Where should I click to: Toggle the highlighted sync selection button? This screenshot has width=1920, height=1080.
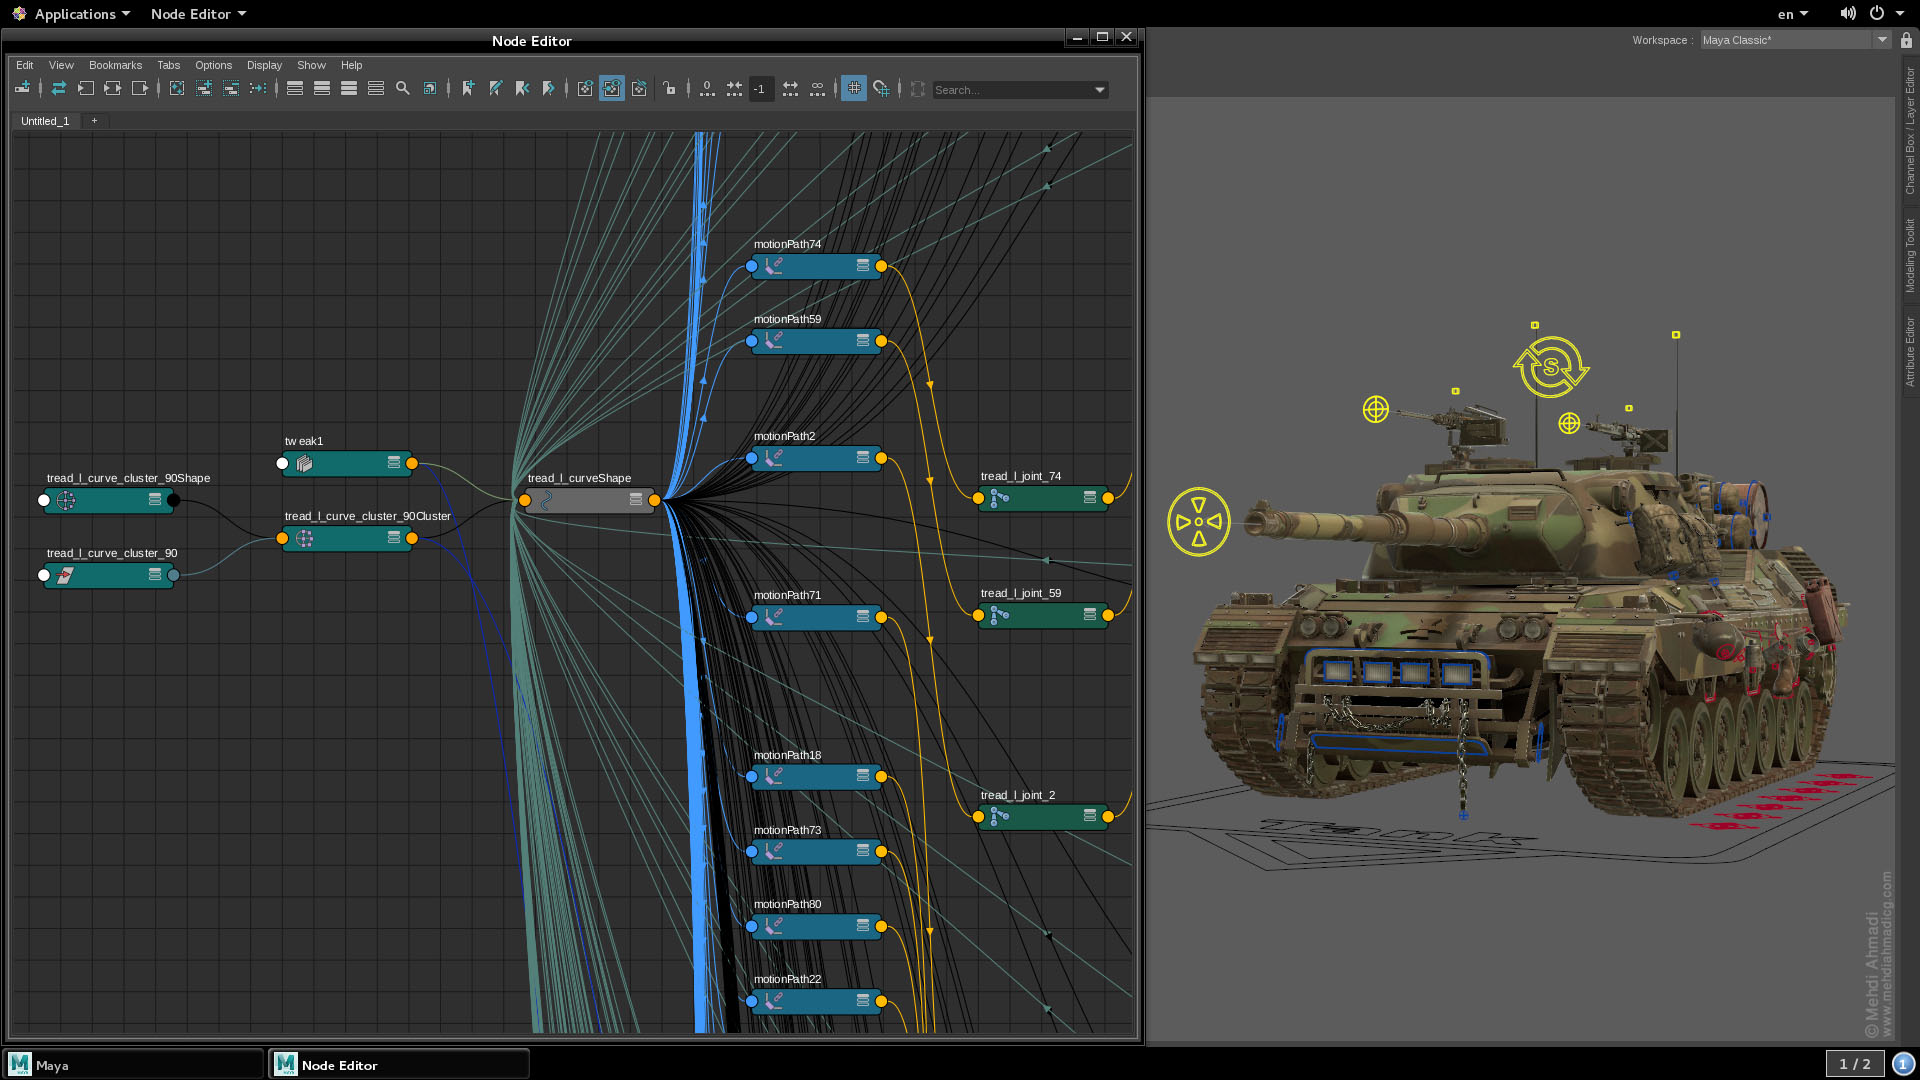click(x=612, y=89)
